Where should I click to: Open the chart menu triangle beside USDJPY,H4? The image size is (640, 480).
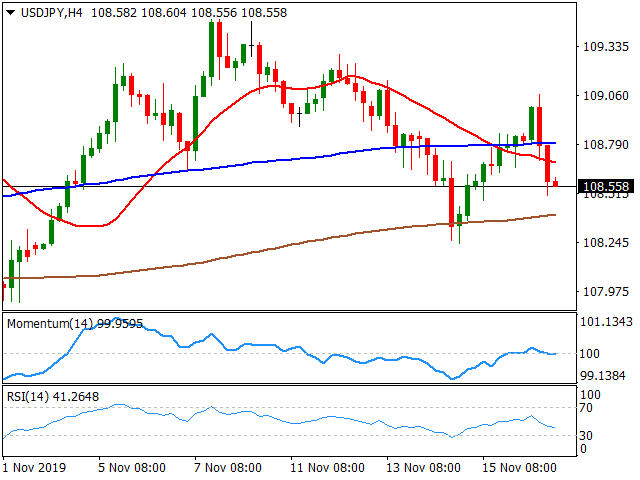click(x=11, y=13)
